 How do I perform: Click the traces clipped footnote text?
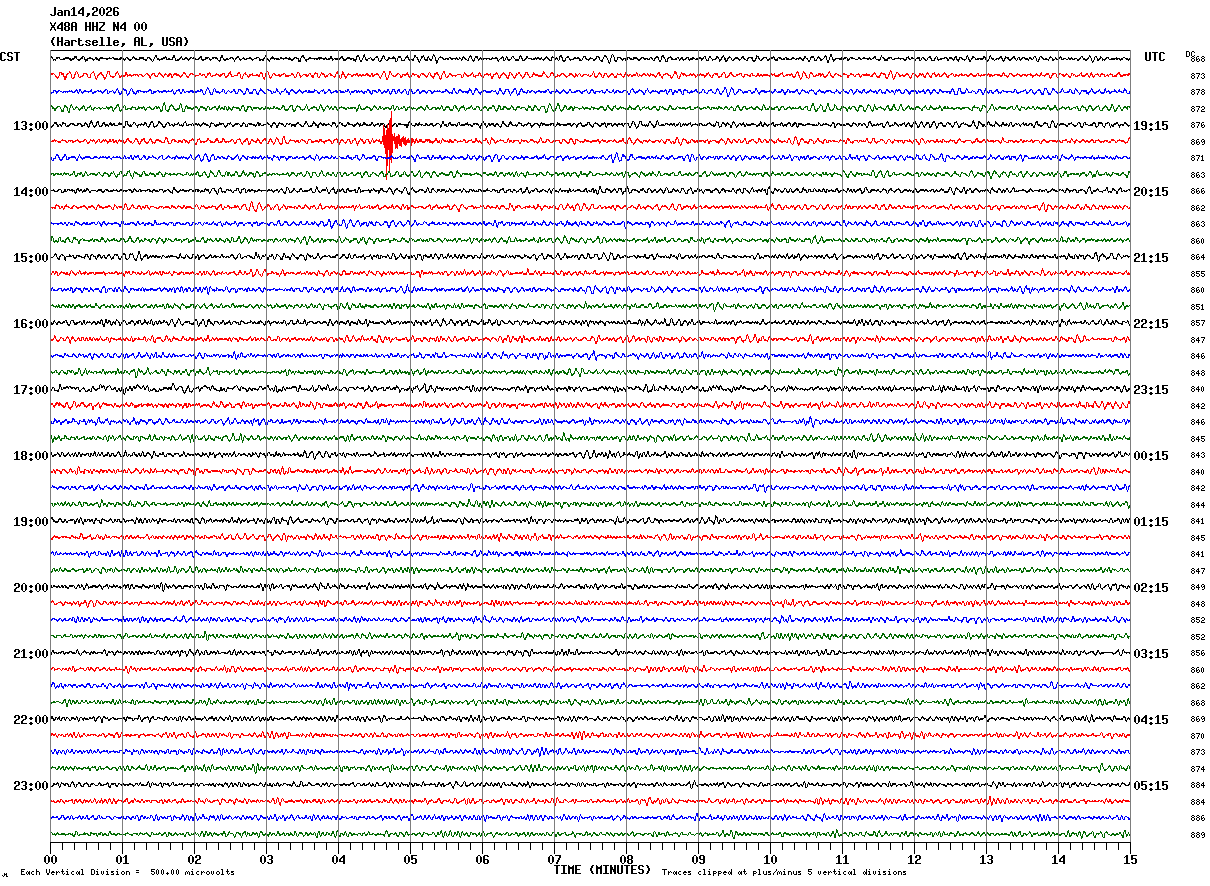pyautogui.click(x=784, y=872)
